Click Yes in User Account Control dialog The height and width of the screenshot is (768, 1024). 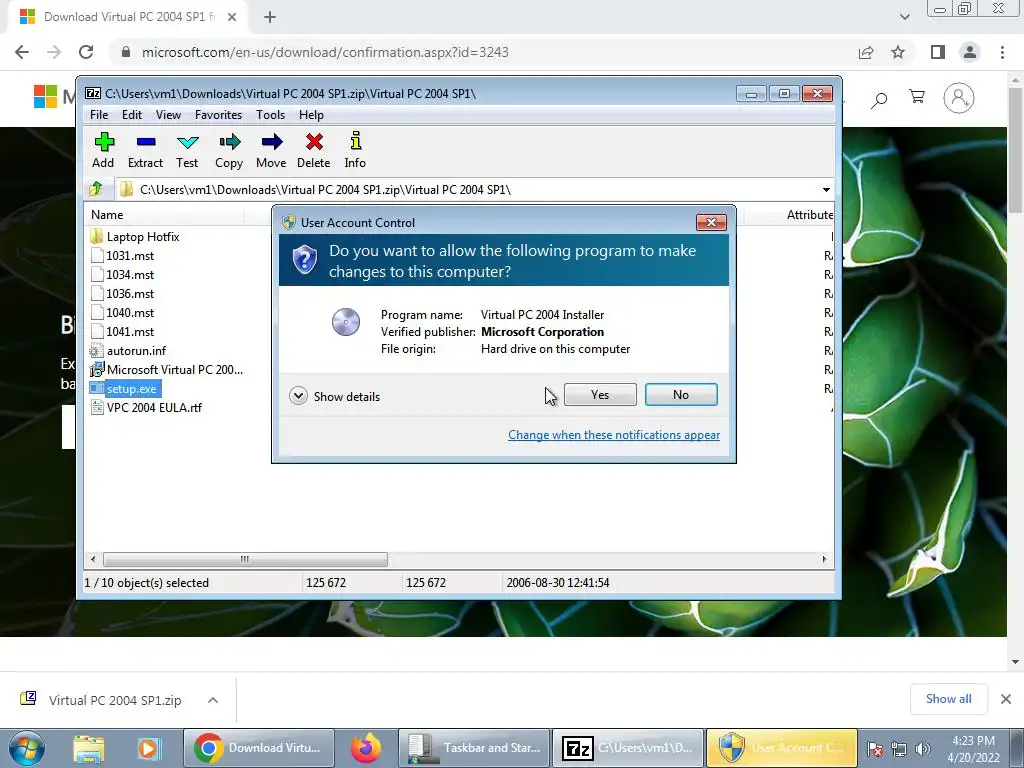[600, 394]
